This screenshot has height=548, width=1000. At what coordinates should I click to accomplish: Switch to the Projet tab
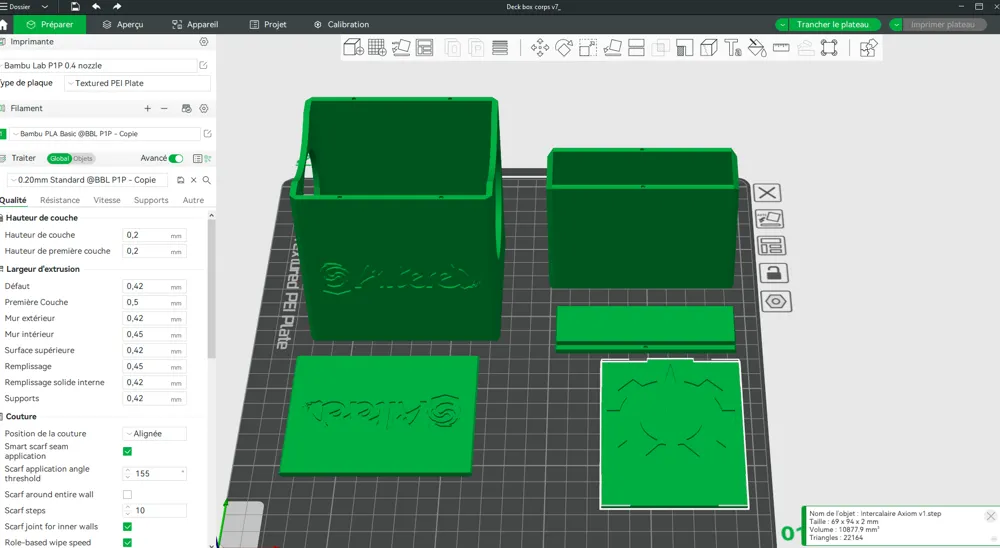coord(268,24)
